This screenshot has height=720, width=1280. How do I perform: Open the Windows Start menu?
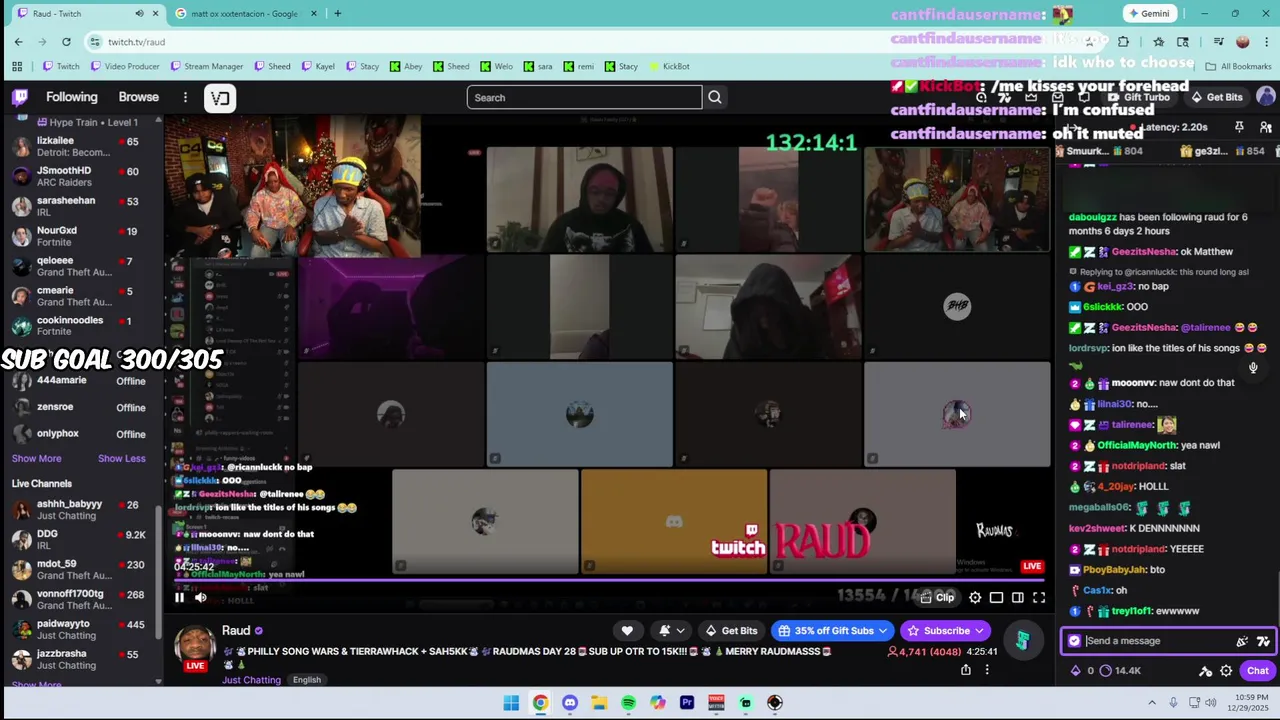click(511, 703)
